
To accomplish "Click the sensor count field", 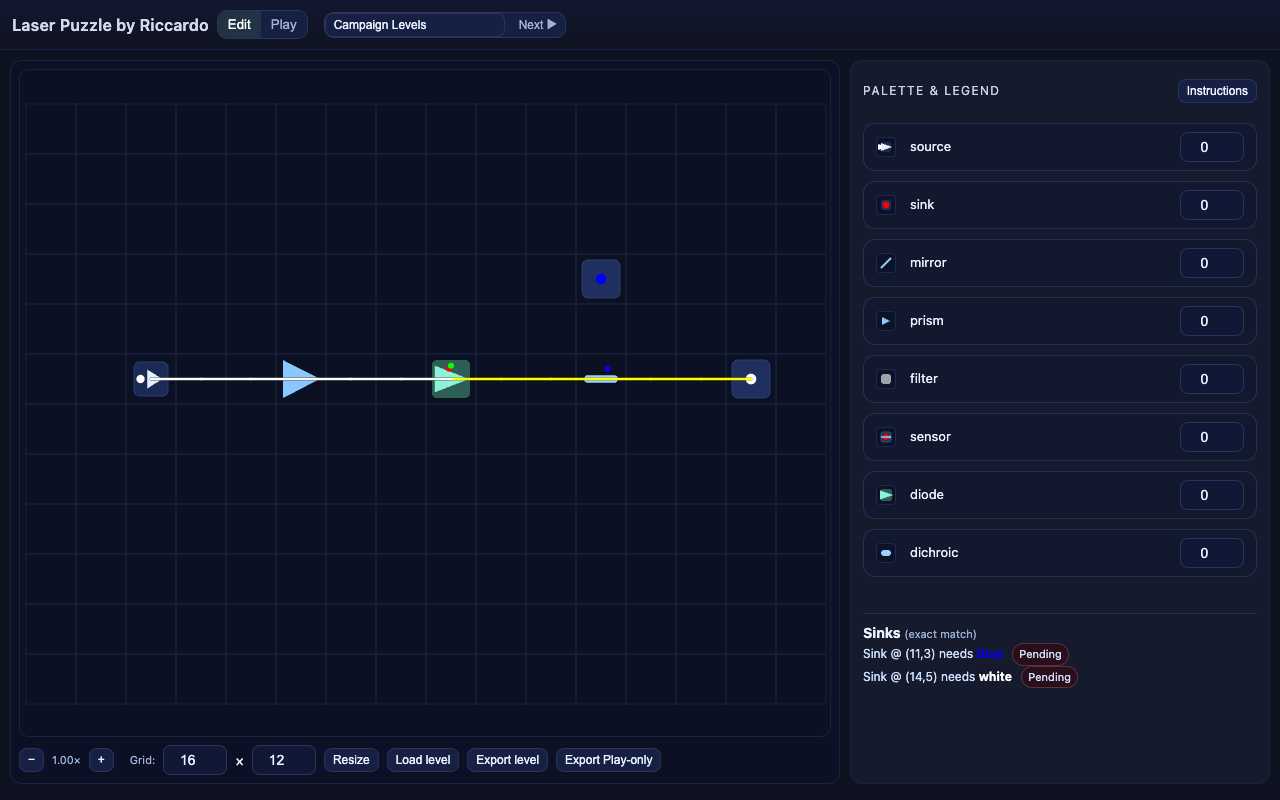I will click(x=1212, y=437).
